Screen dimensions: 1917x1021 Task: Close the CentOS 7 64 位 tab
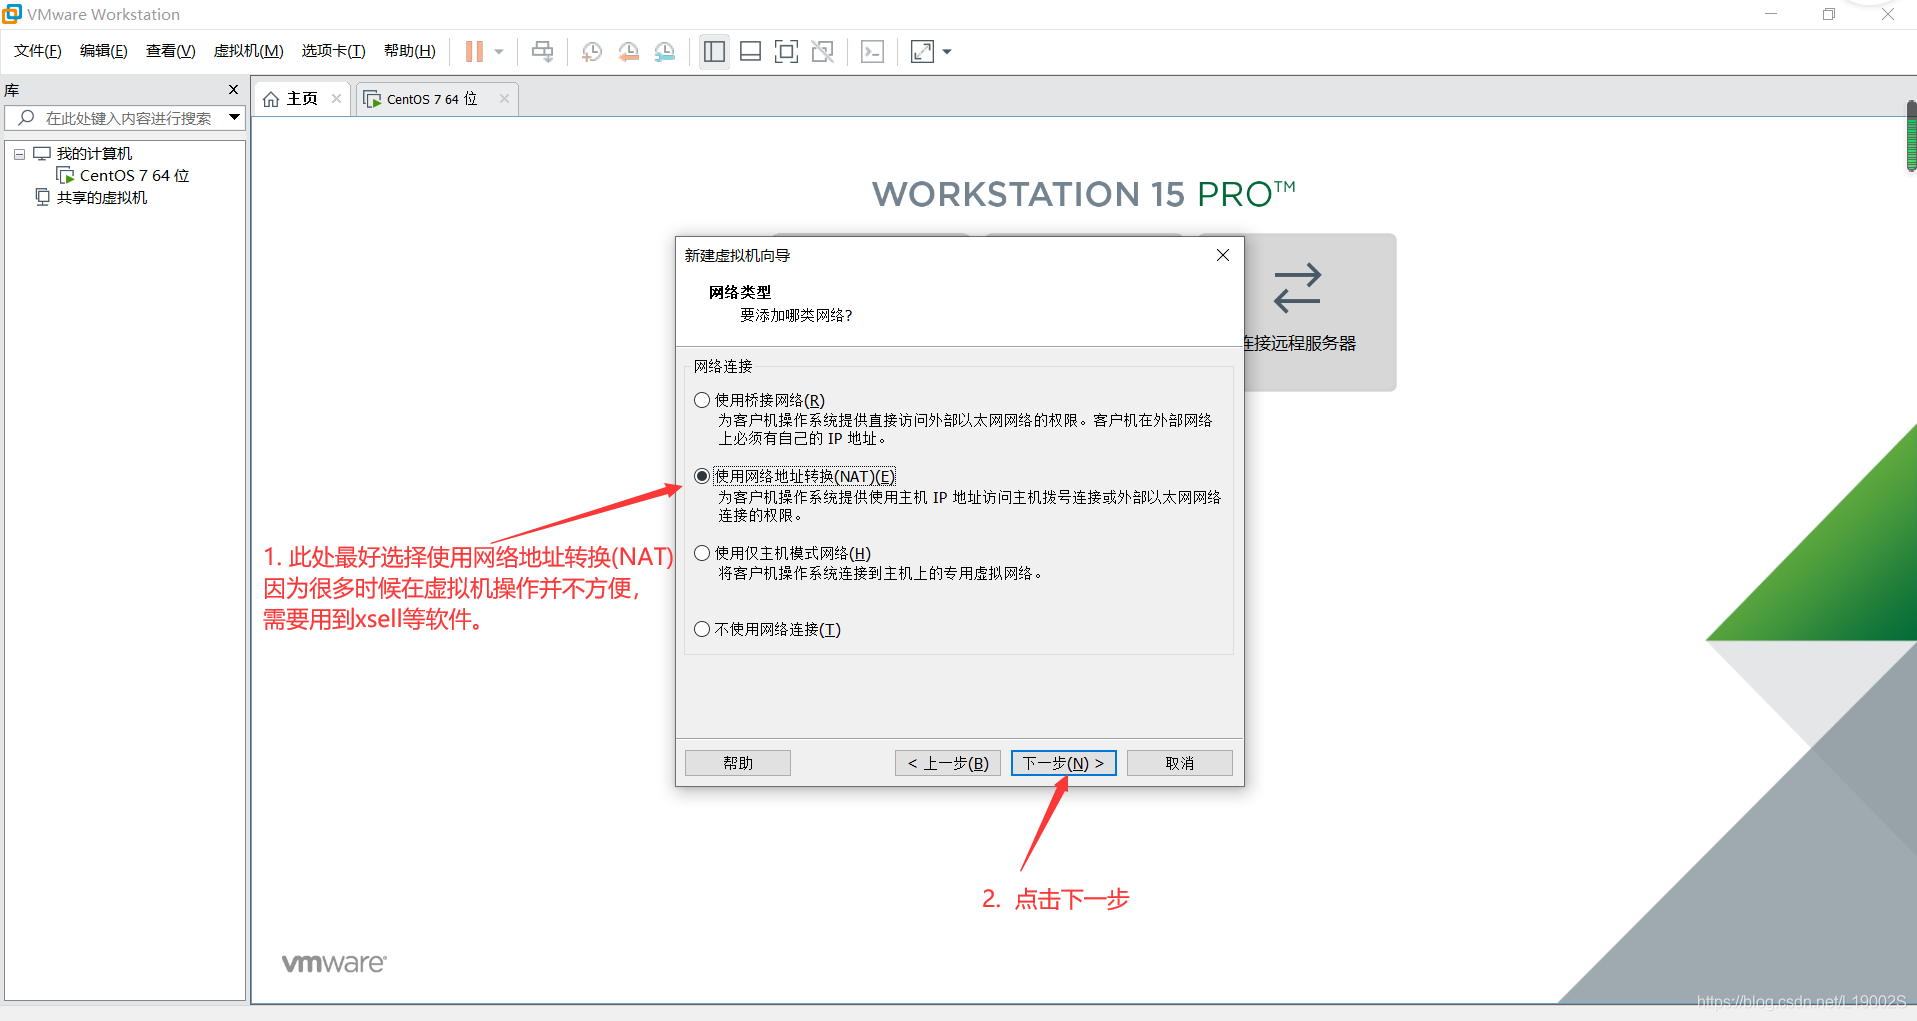[x=504, y=98]
